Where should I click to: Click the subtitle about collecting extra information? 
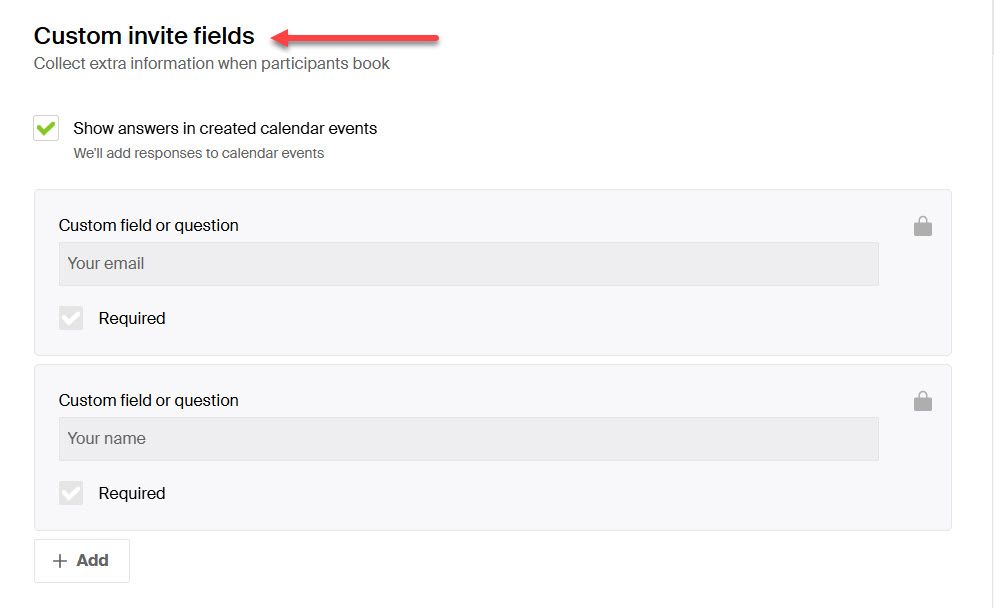coord(213,63)
